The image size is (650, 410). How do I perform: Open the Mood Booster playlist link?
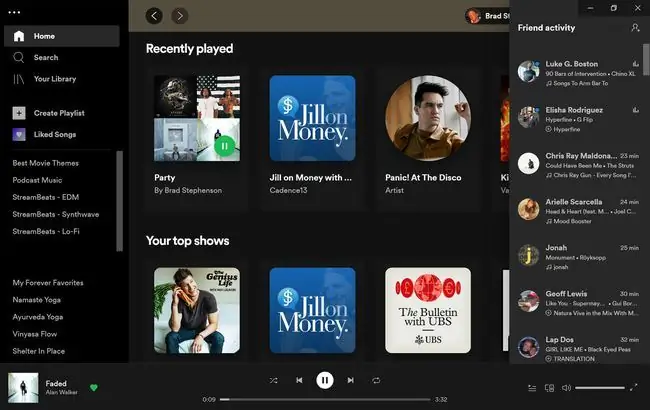coord(572,221)
